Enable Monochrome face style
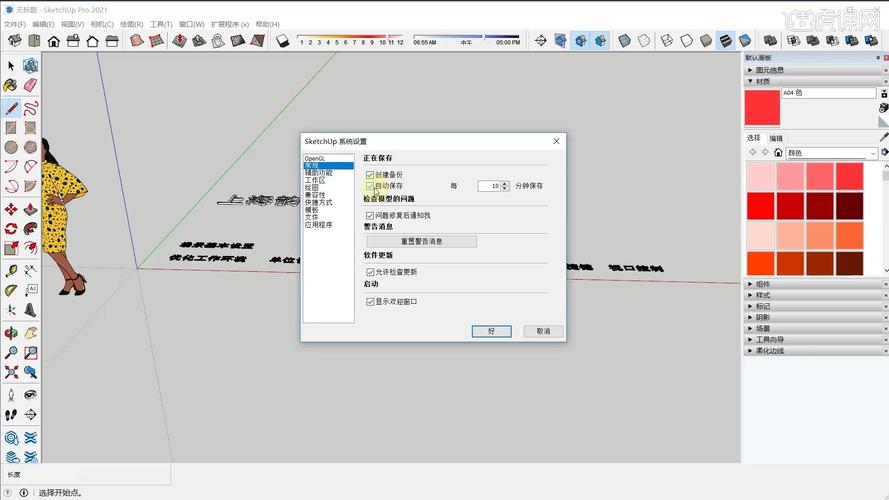This screenshot has height=500, width=889. click(x=745, y=41)
